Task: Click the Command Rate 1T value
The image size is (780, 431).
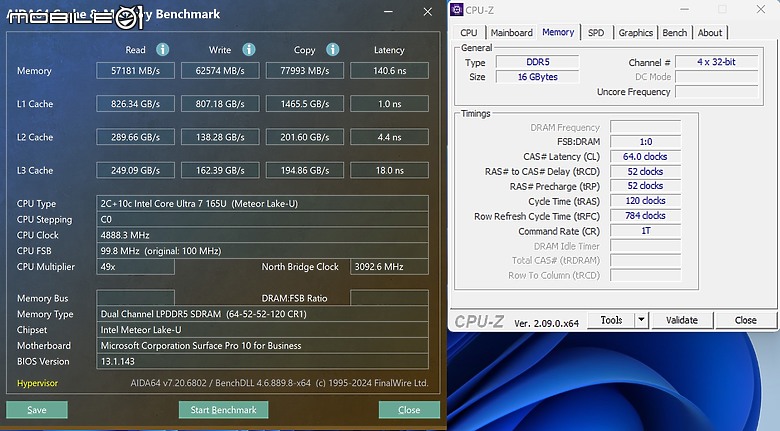Action: [x=646, y=230]
